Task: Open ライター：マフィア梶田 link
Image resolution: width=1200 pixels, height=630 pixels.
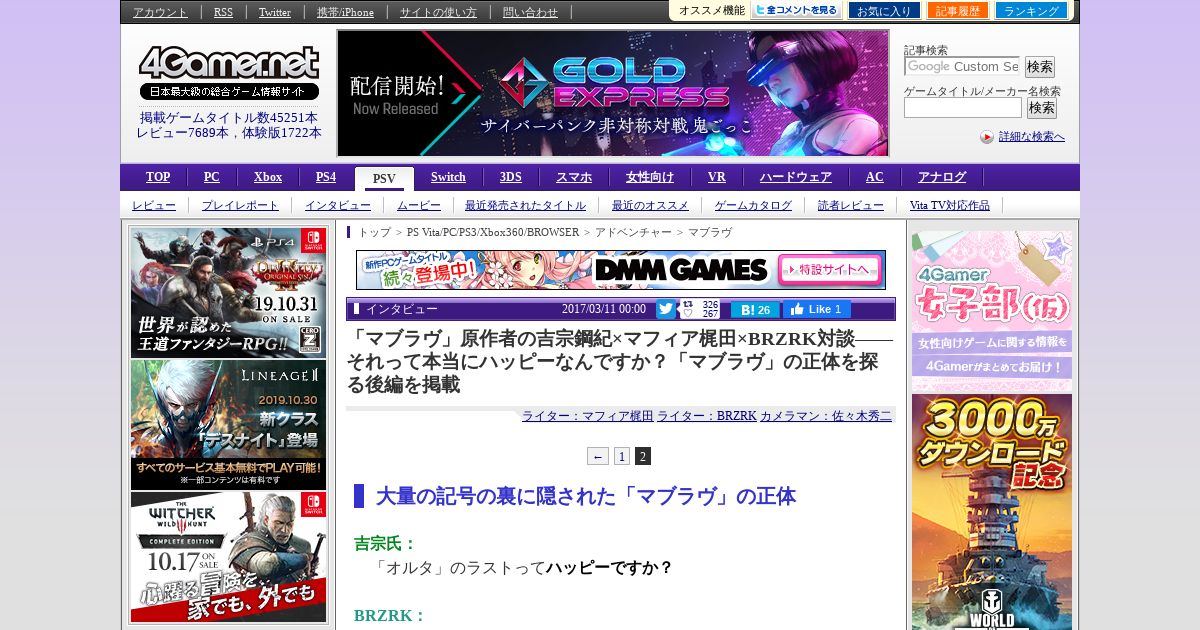Action: coord(587,416)
